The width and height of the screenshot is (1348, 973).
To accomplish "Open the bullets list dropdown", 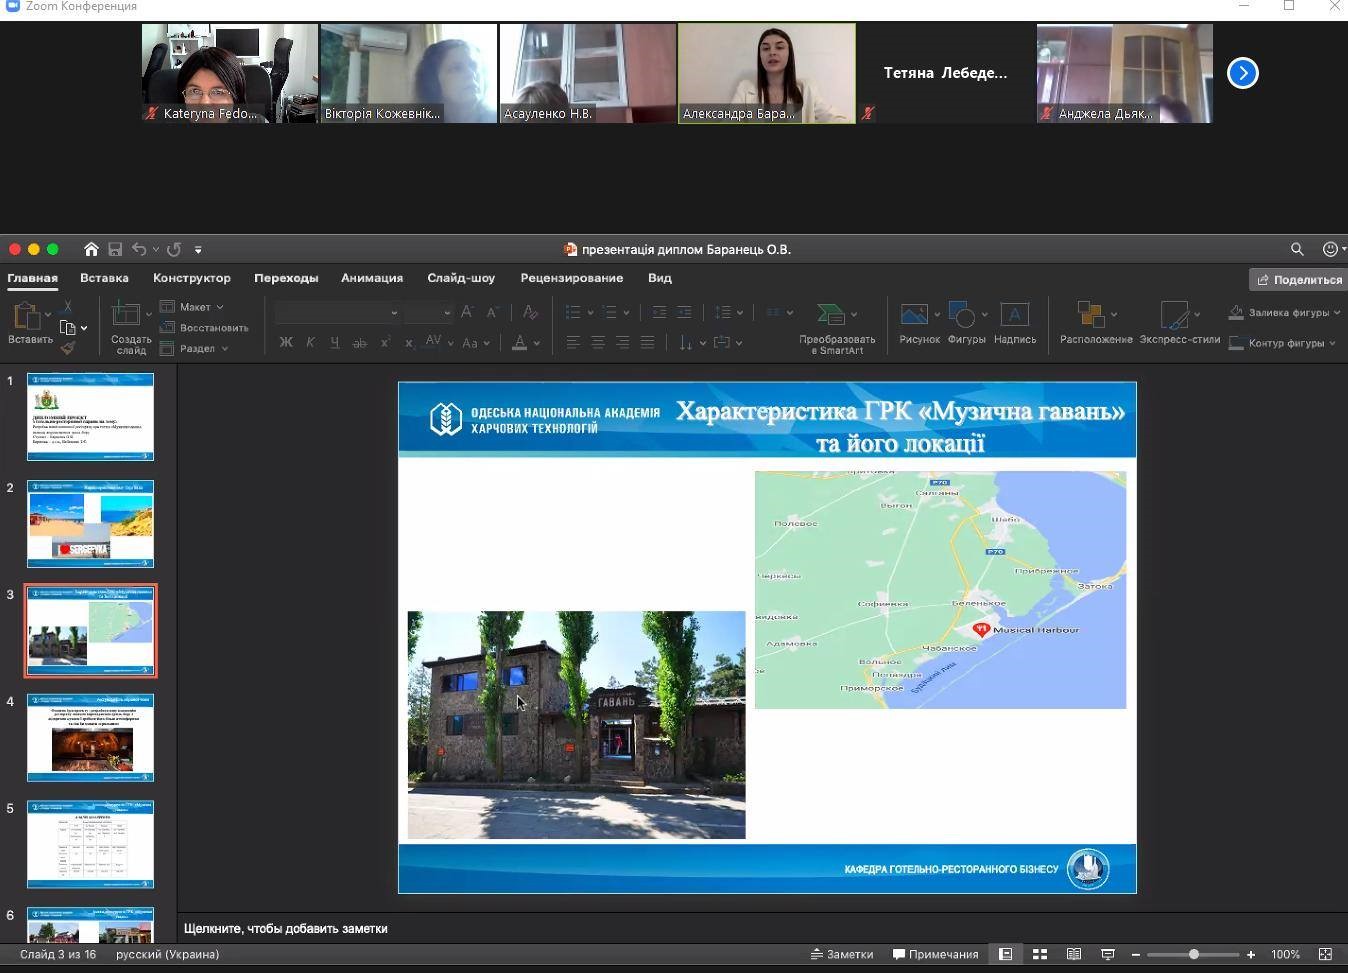I will coord(580,312).
